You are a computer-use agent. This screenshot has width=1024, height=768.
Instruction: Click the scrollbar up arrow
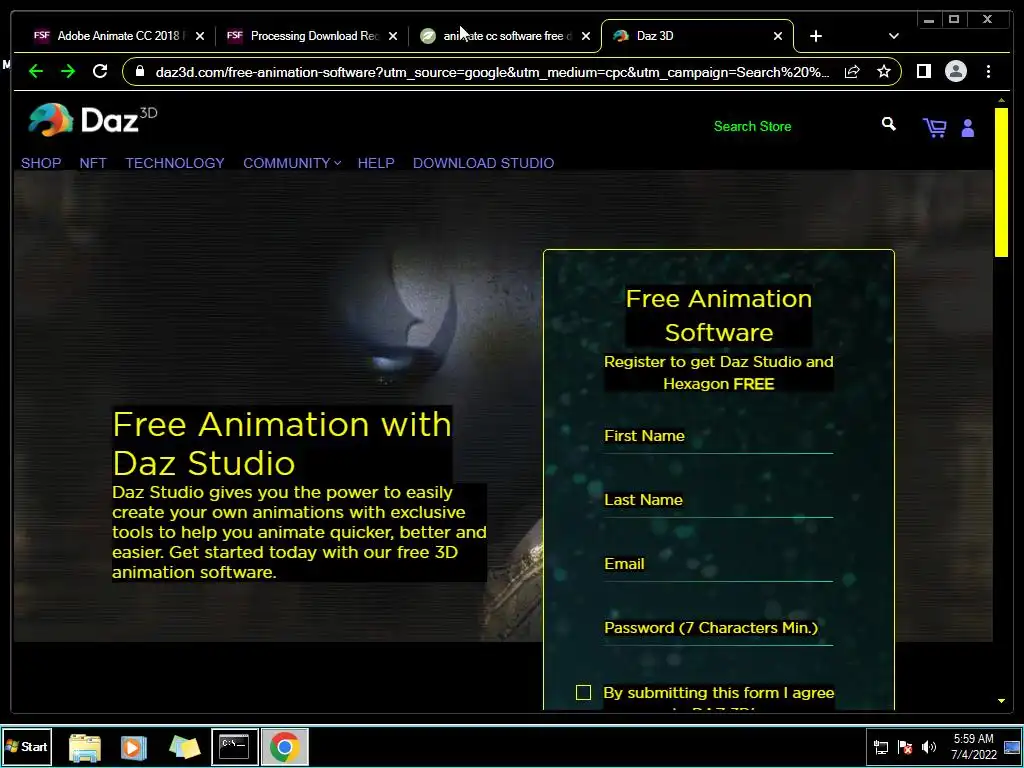click(x=1001, y=101)
